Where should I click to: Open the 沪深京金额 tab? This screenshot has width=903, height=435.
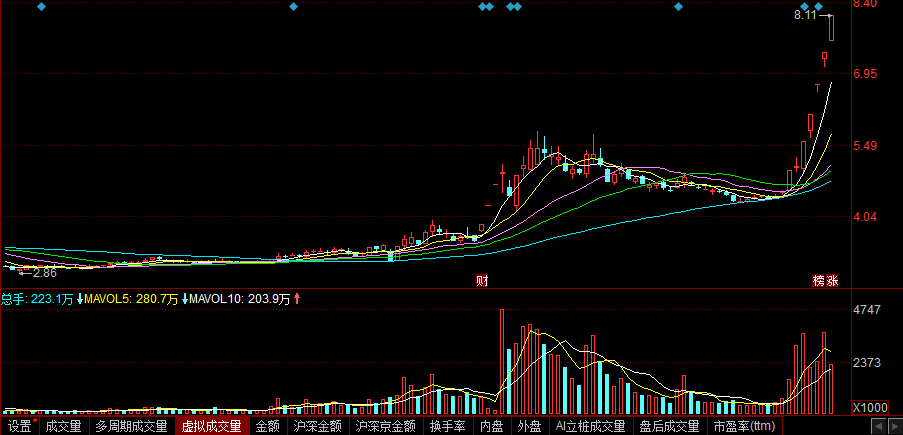[385, 426]
